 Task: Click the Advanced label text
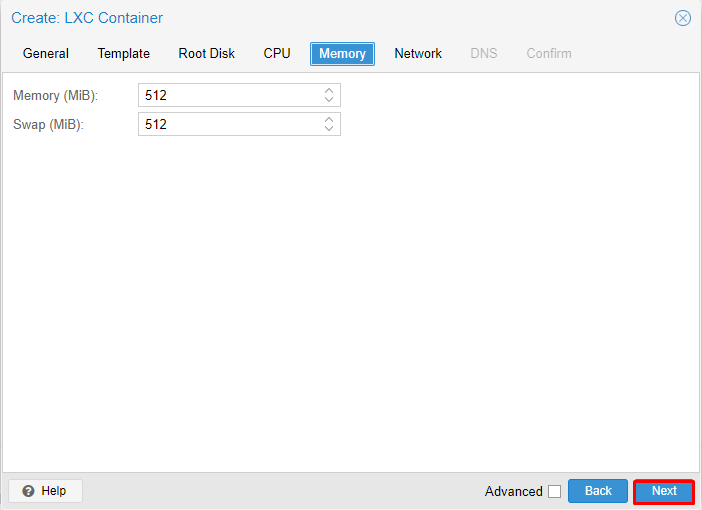pos(514,491)
